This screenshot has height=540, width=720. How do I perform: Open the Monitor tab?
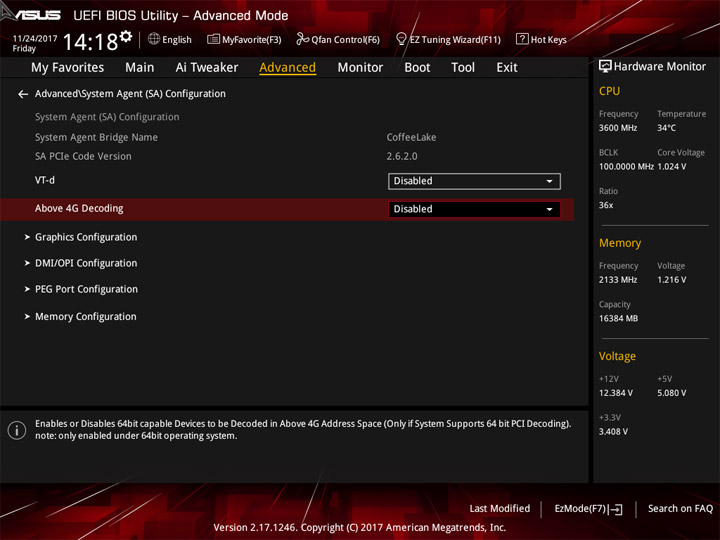360,68
